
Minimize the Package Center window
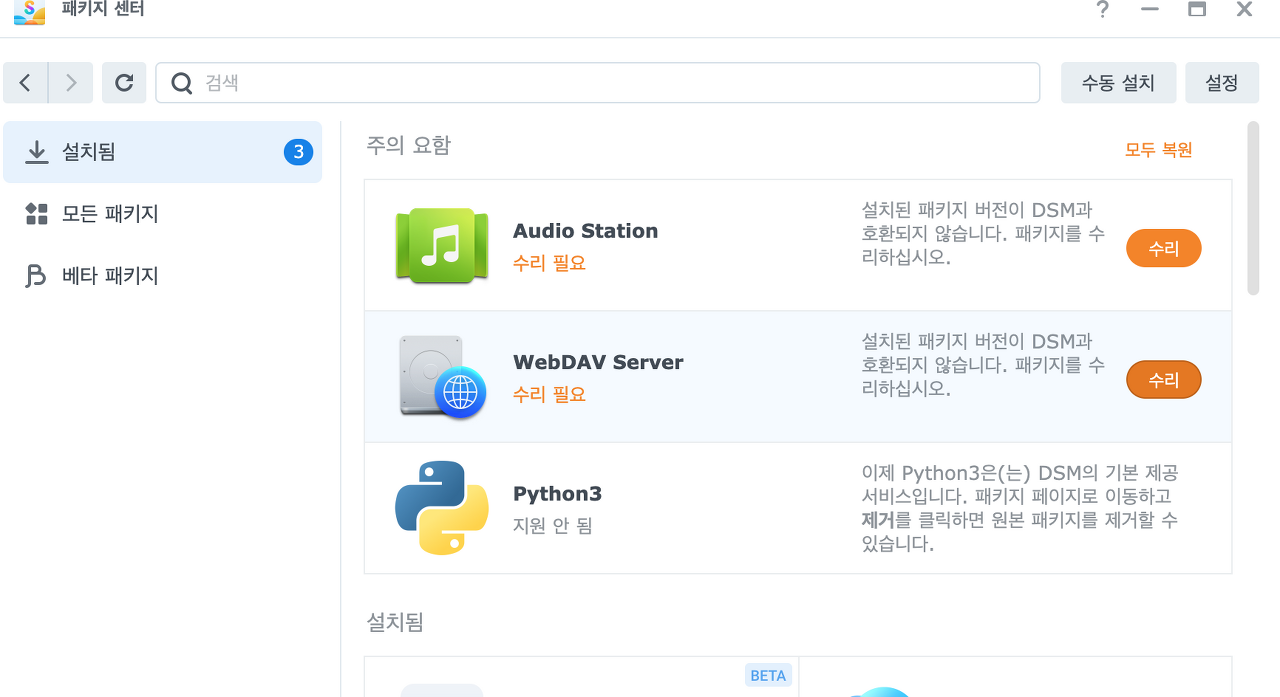coord(1150,10)
